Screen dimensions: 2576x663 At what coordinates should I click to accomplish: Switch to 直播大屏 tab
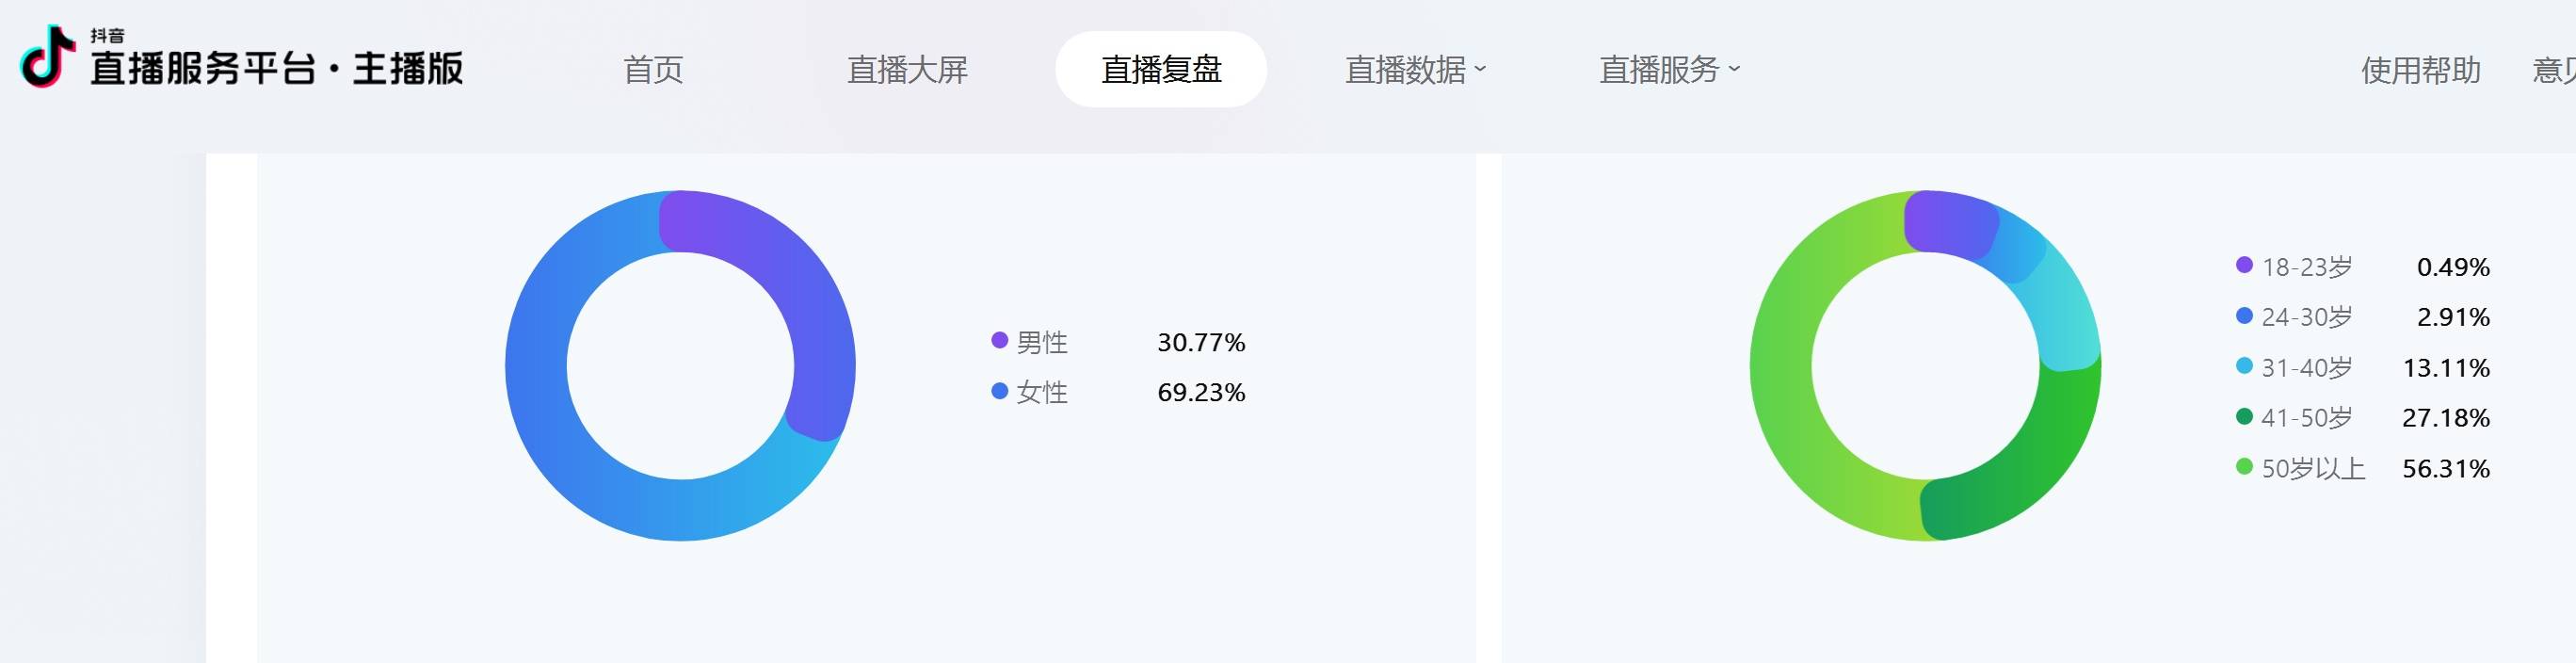click(907, 70)
